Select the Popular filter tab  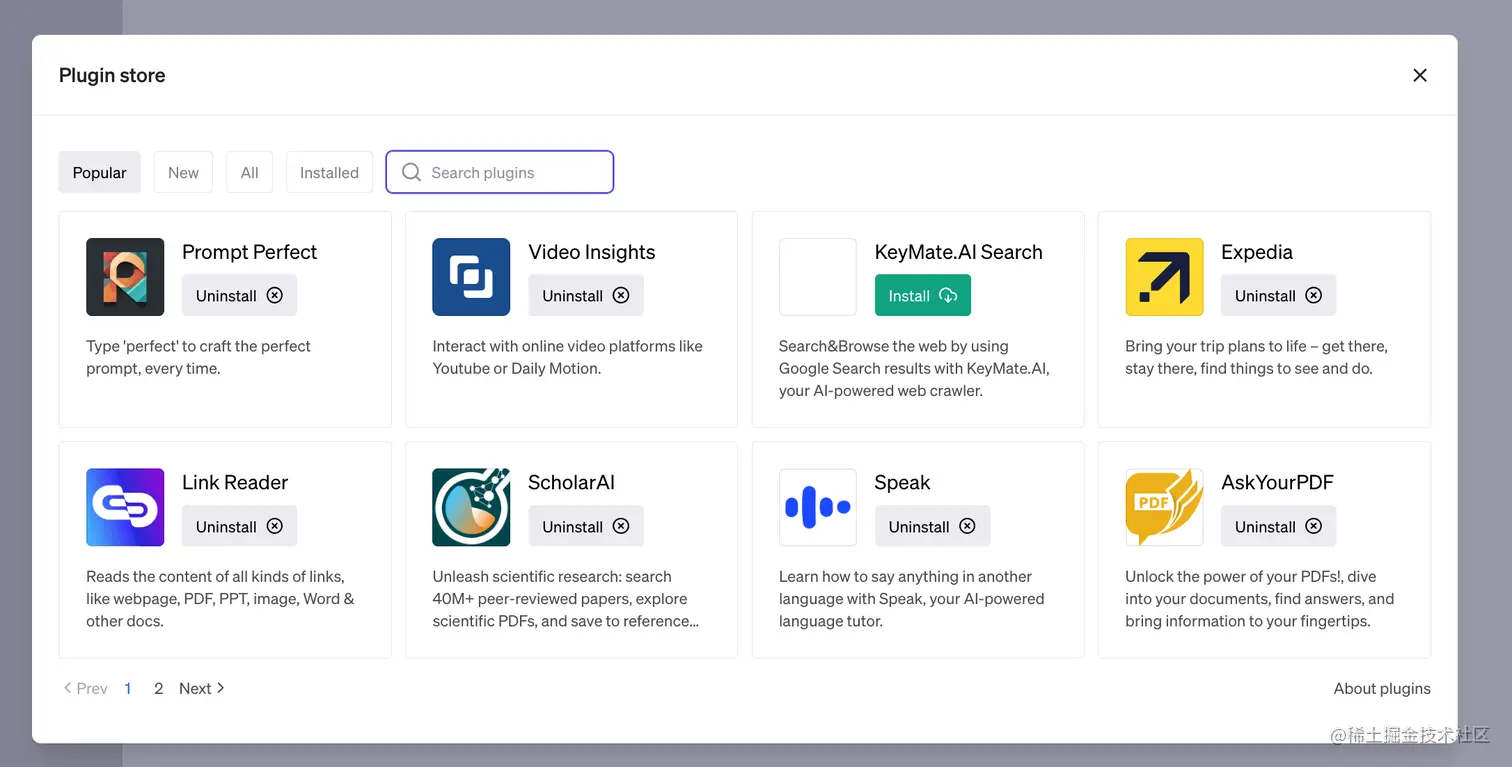[x=99, y=172]
